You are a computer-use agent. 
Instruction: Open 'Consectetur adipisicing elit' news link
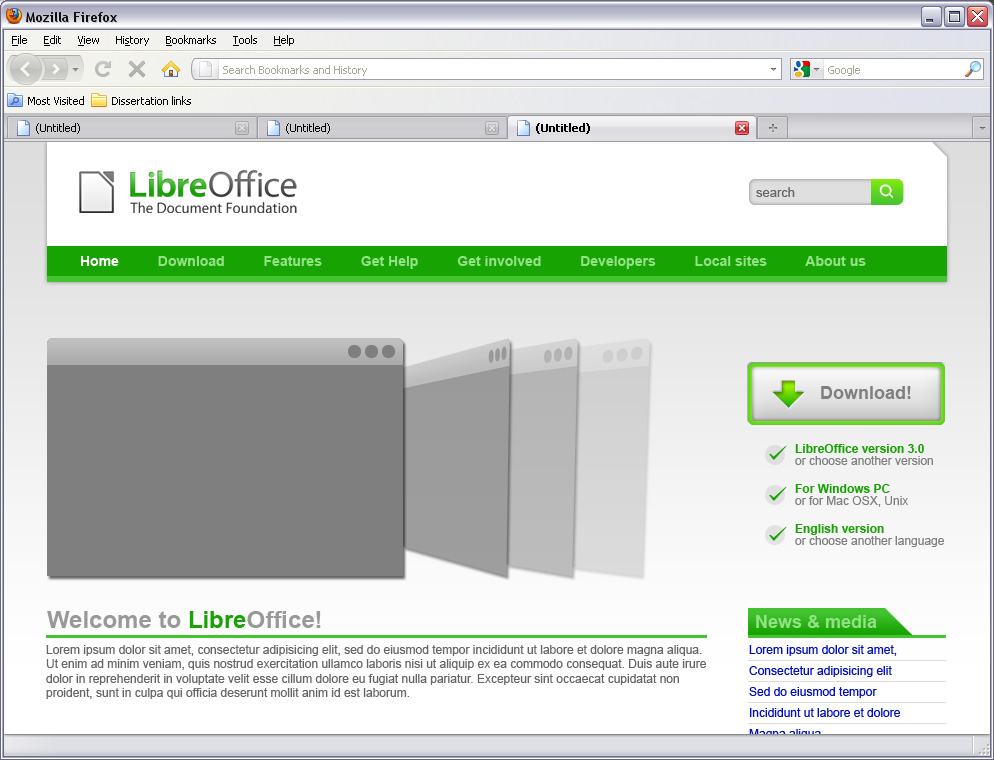coord(820,671)
